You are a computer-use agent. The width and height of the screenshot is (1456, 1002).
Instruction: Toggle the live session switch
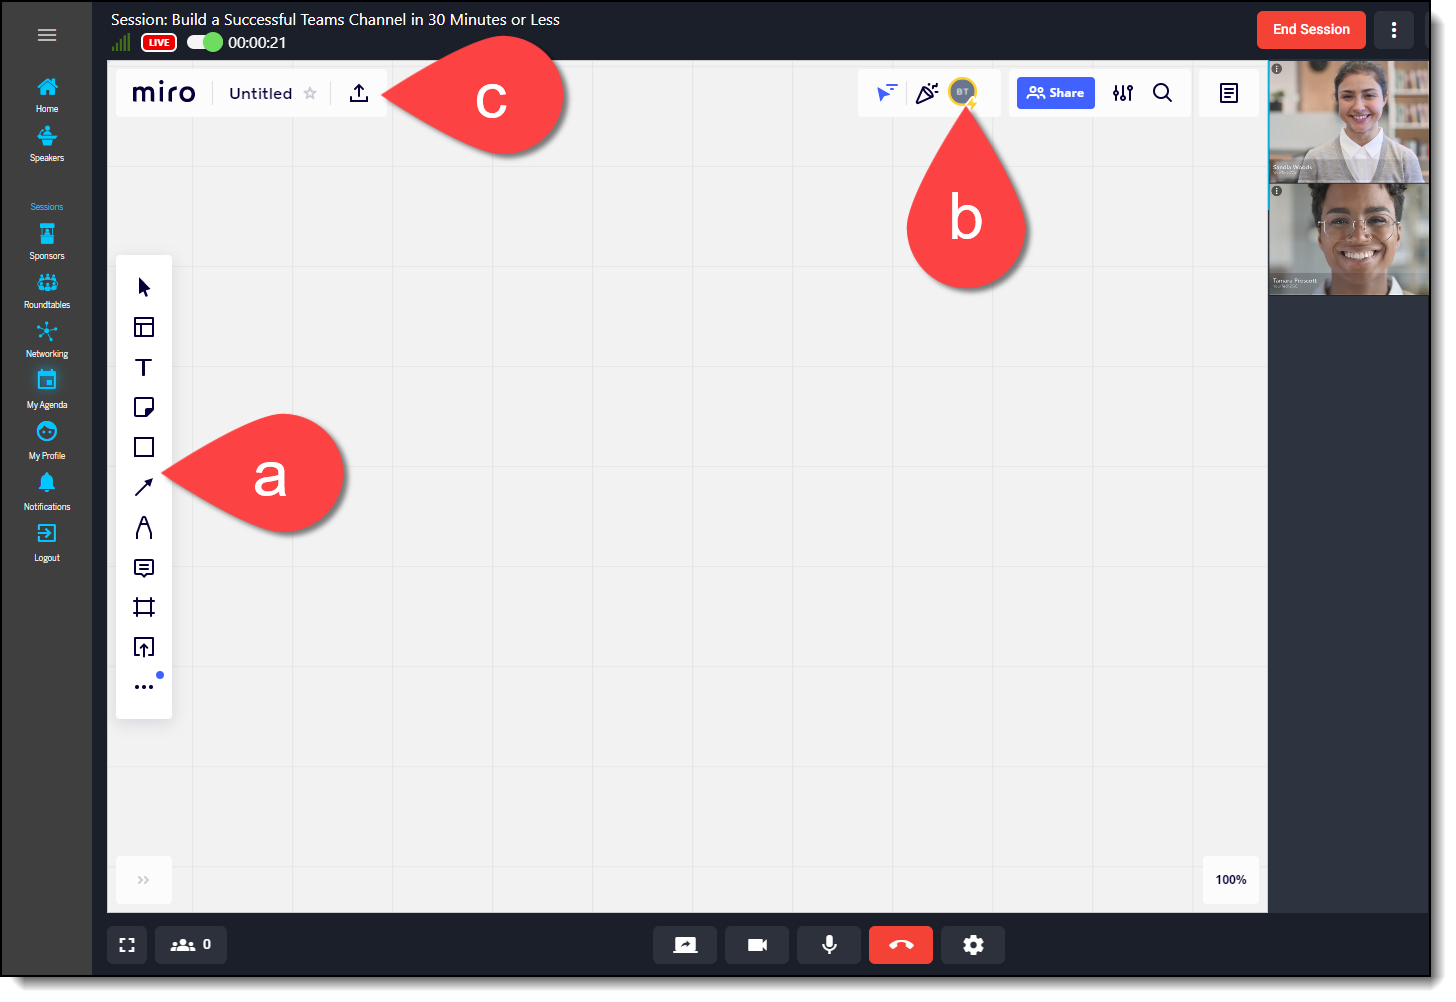click(x=205, y=42)
